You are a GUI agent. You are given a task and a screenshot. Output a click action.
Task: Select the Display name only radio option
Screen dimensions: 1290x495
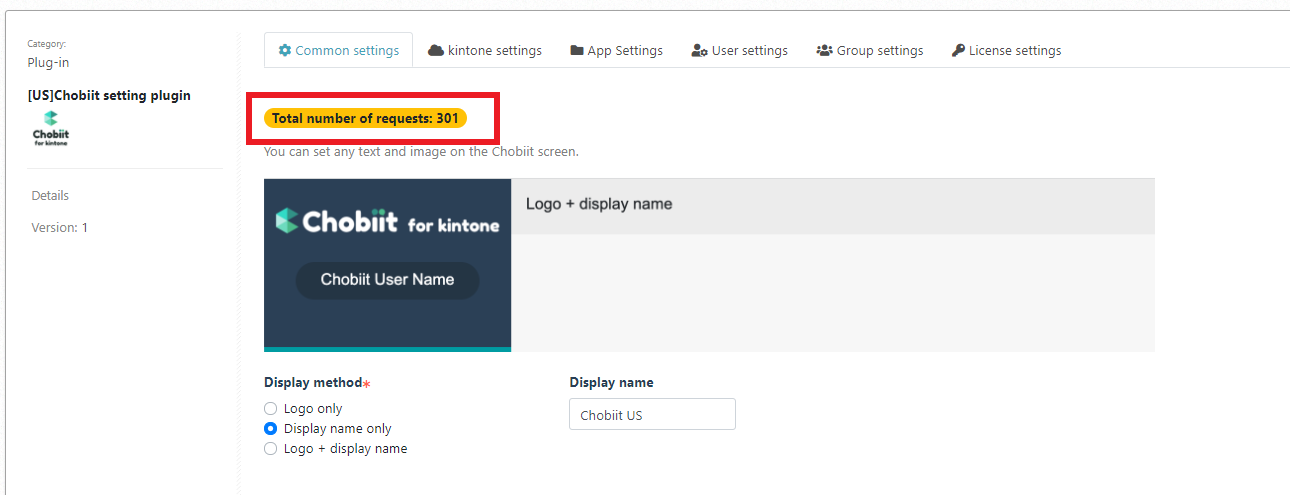coord(270,428)
